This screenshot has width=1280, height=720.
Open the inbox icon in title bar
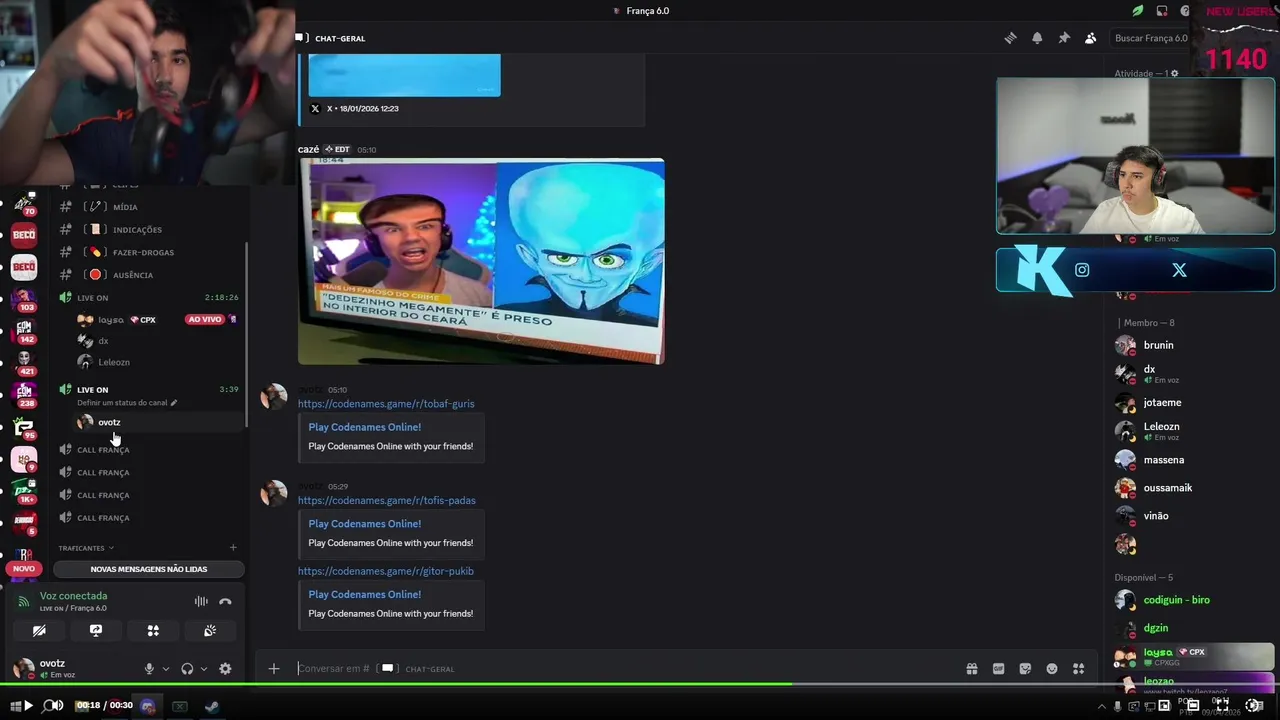1162,11
